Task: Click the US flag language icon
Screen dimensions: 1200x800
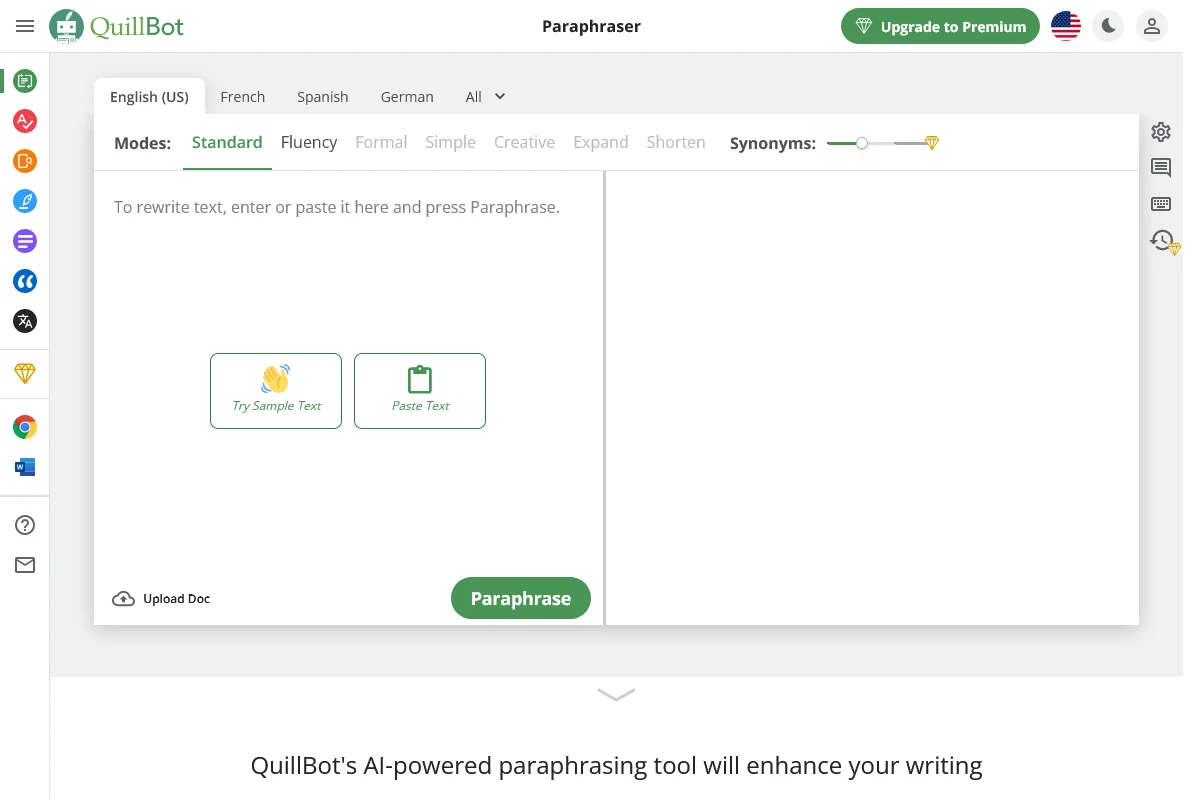Action: [1066, 26]
